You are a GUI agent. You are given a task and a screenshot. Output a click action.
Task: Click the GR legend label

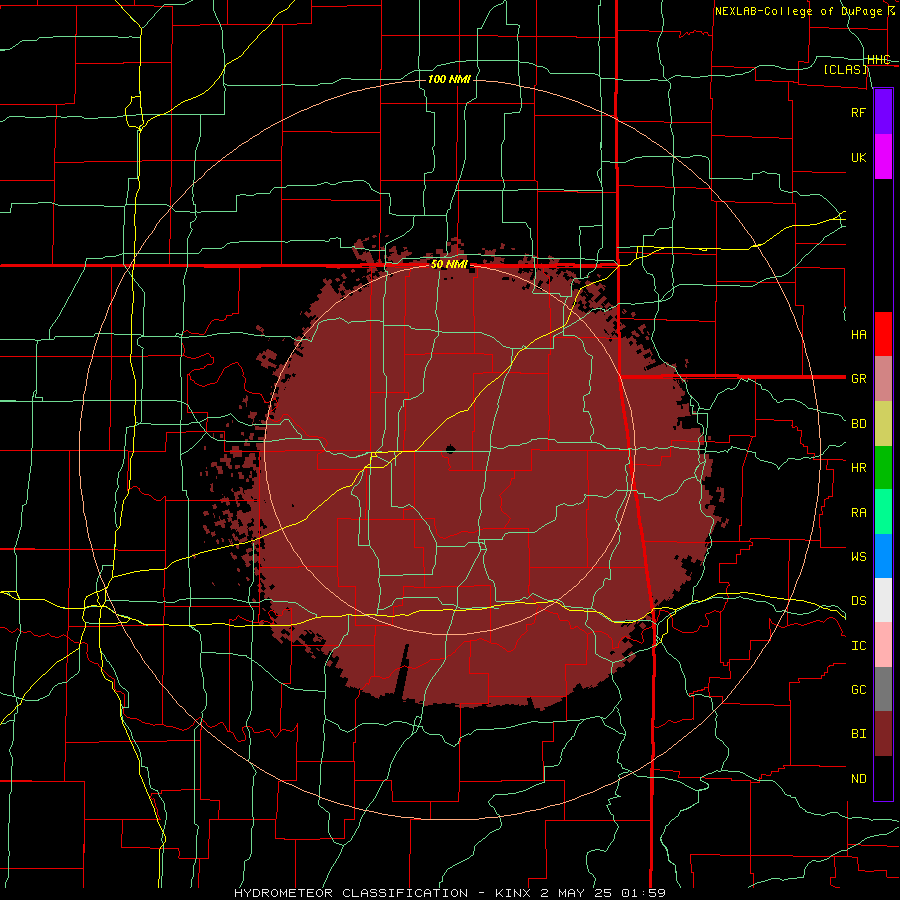pos(859,379)
